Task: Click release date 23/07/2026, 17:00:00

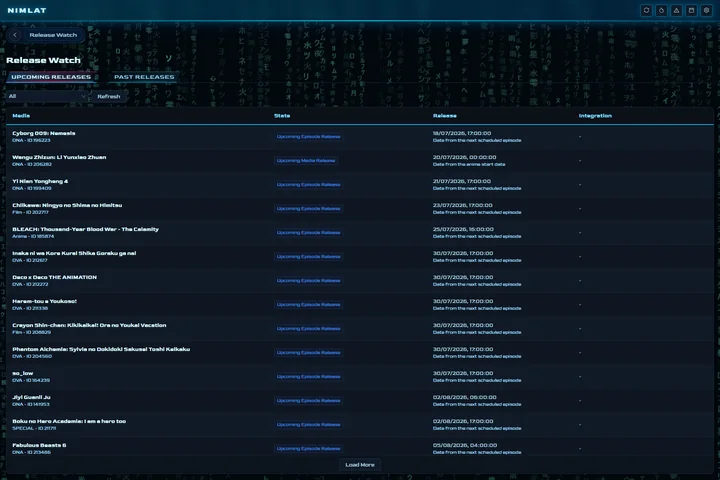Action: pos(462,205)
